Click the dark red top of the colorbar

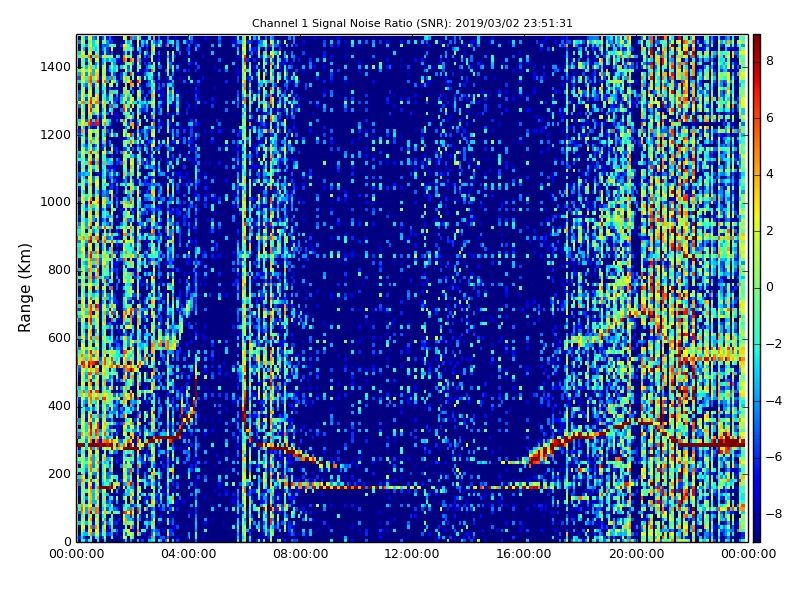tap(757, 43)
